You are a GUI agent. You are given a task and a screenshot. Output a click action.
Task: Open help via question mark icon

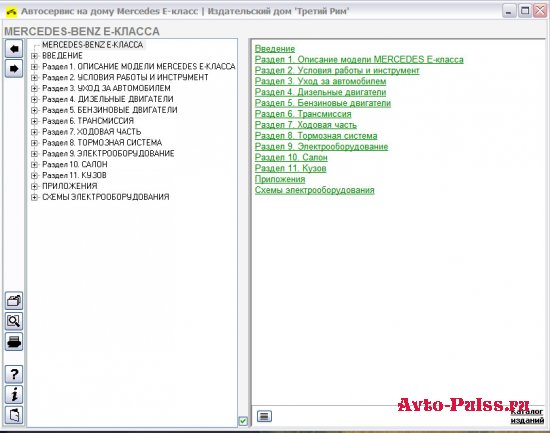[14, 374]
